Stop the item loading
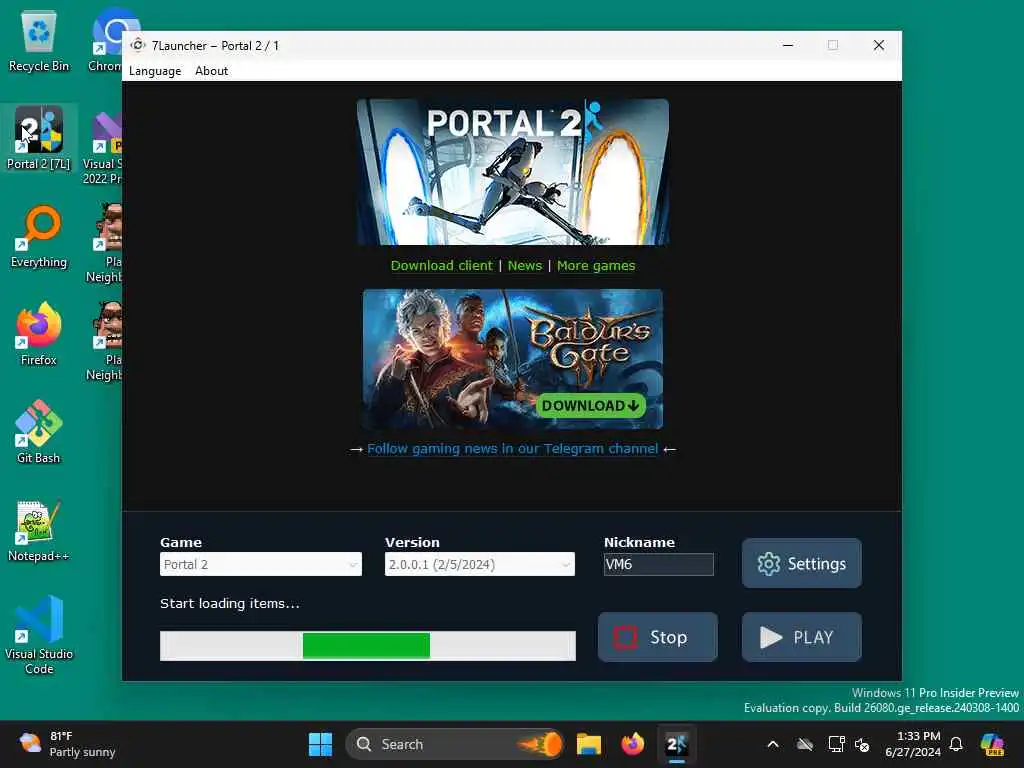The height and width of the screenshot is (768, 1024). point(658,637)
